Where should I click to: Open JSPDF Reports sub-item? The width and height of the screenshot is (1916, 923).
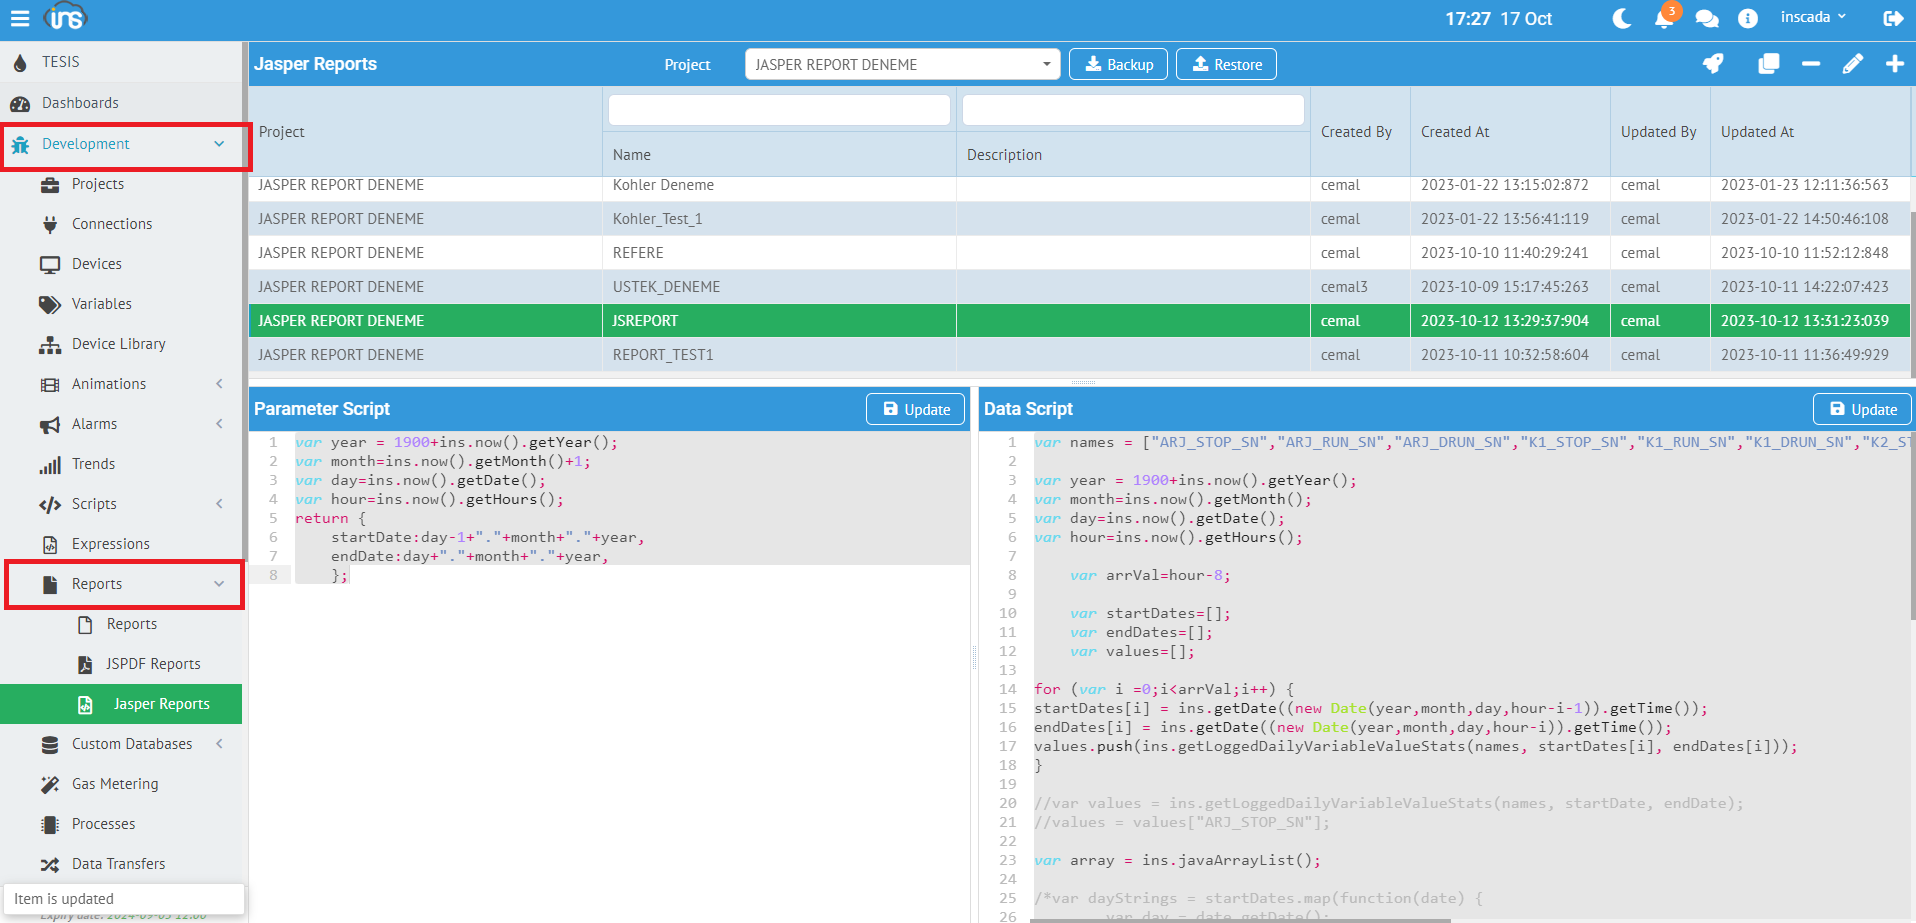point(121,664)
